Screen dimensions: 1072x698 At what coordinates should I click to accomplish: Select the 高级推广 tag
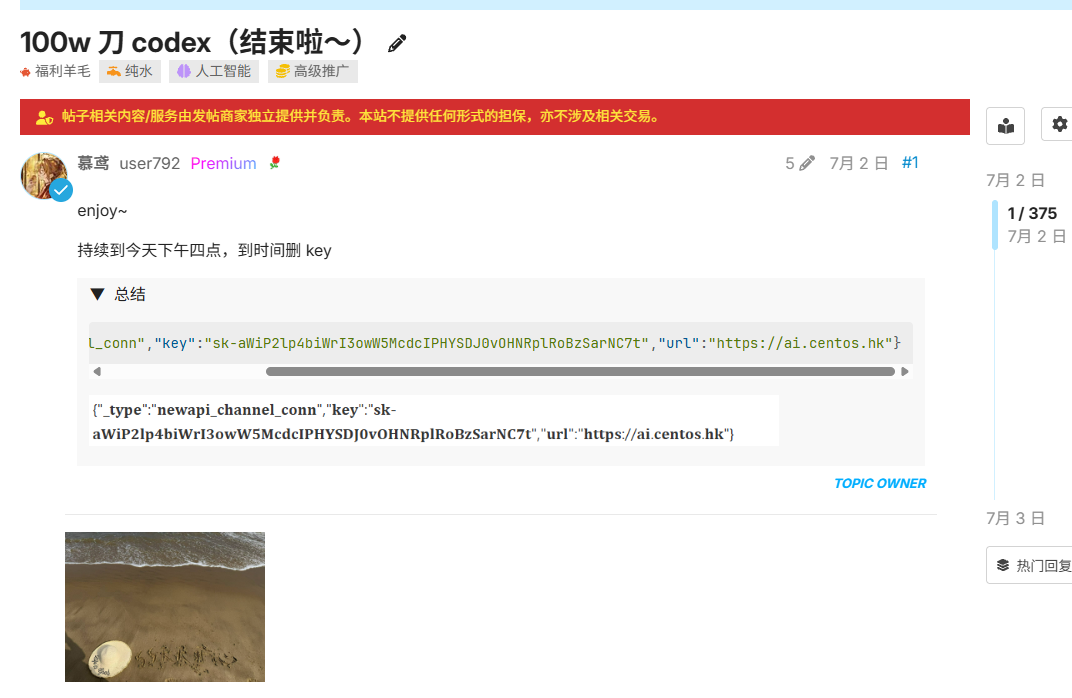point(312,71)
